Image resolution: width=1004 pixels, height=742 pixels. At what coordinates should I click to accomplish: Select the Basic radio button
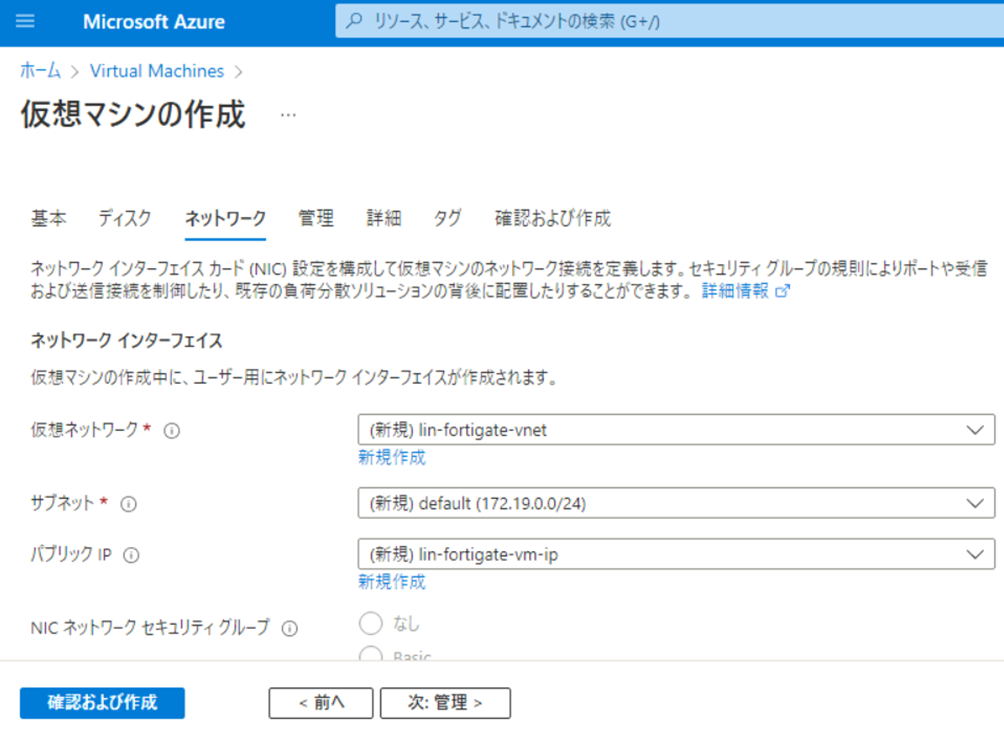pos(371,655)
